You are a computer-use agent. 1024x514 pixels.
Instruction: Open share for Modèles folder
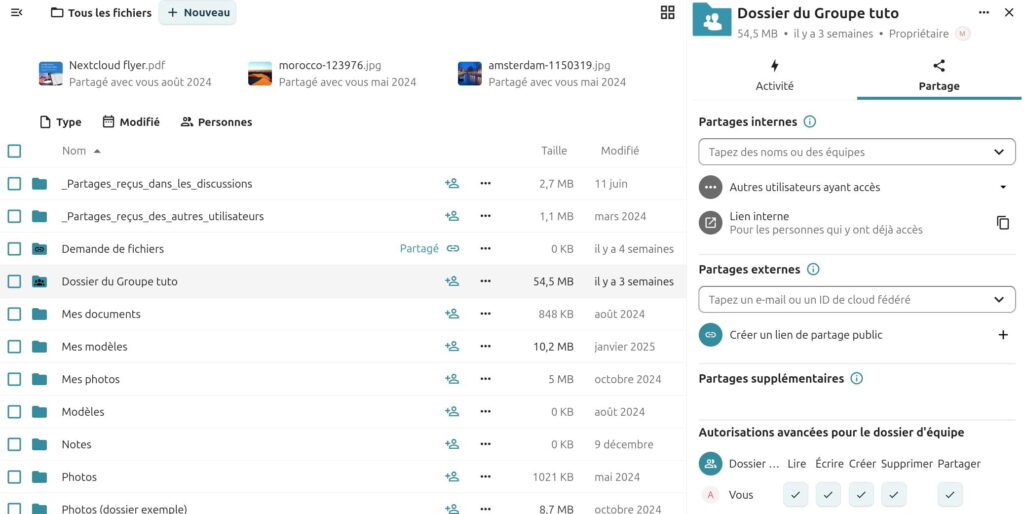coord(452,411)
